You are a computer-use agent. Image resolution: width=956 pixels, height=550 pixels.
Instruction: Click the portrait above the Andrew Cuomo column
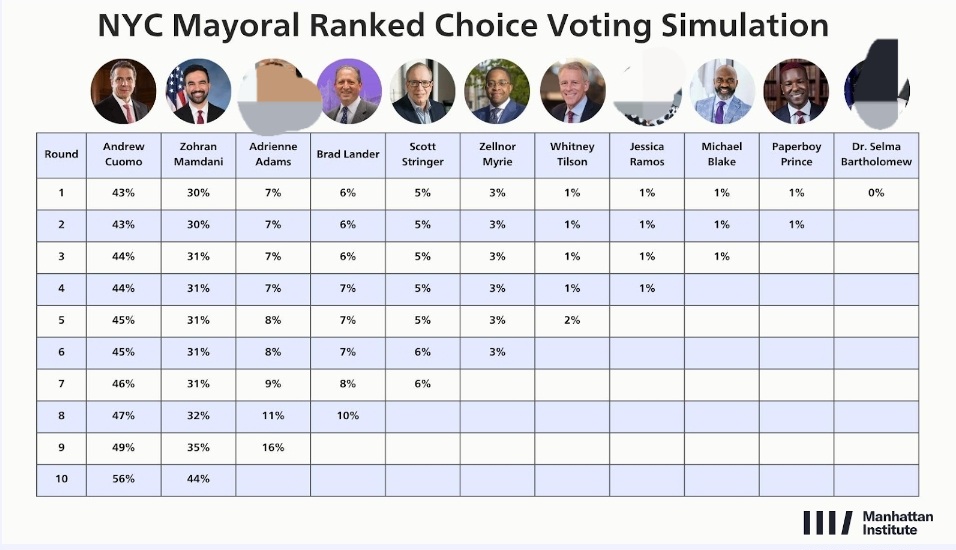coord(123,91)
